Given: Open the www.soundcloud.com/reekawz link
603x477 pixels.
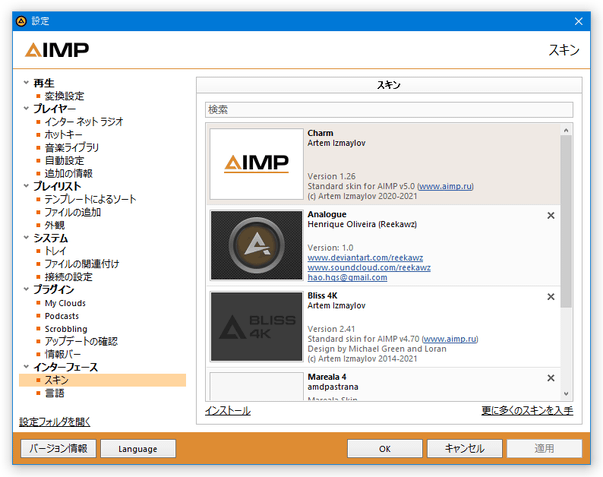Looking at the screenshot, I should [x=369, y=268].
